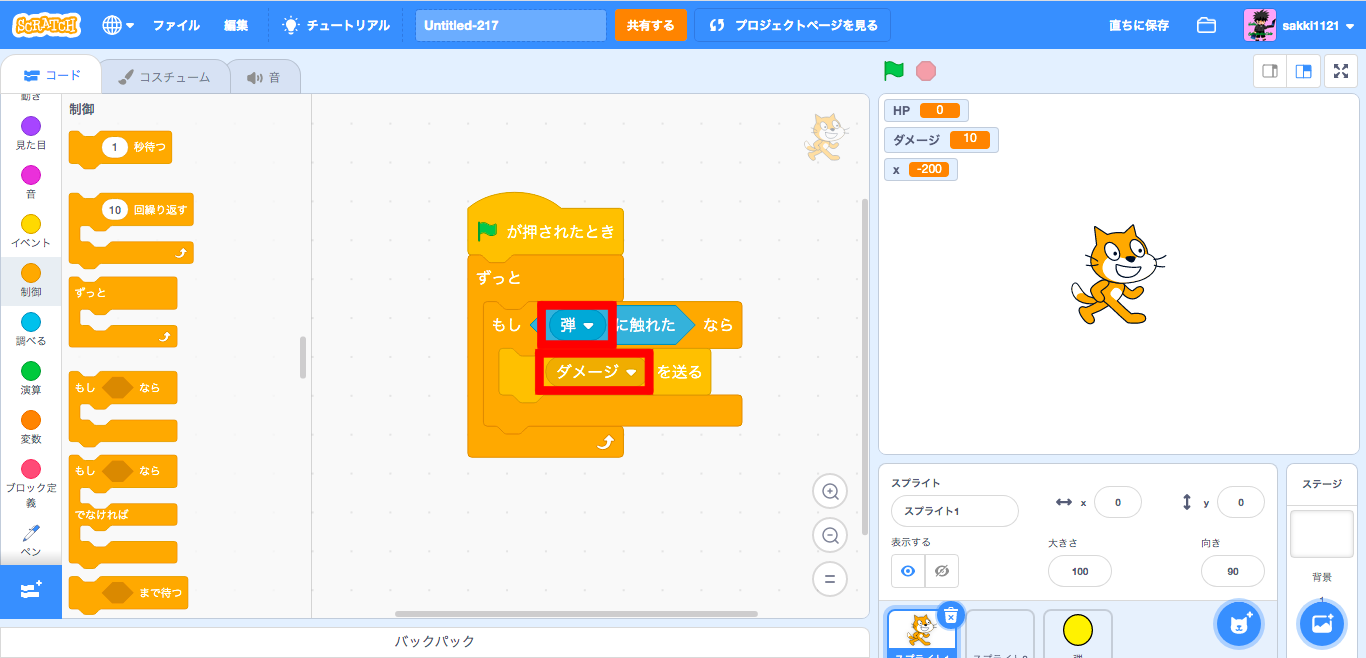Click the block palette scrollbar
Screen dimensions: 1366x658
click(x=303, y=357)
